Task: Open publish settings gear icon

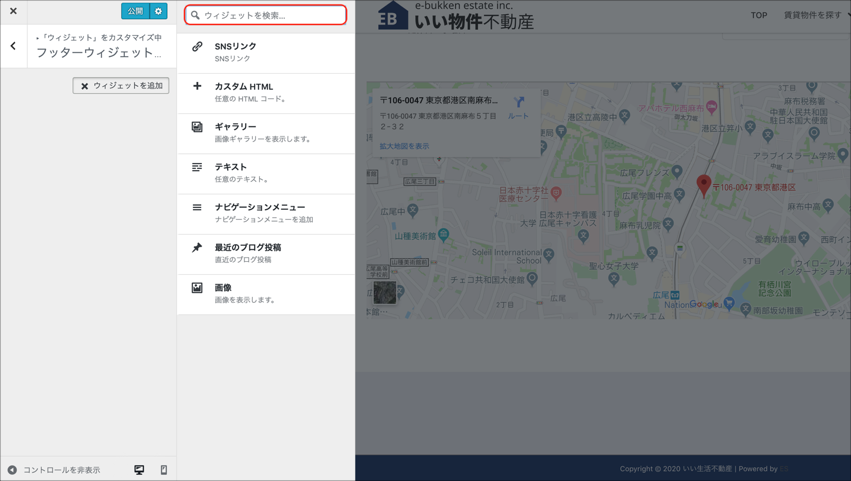Action: coord(158,11)
